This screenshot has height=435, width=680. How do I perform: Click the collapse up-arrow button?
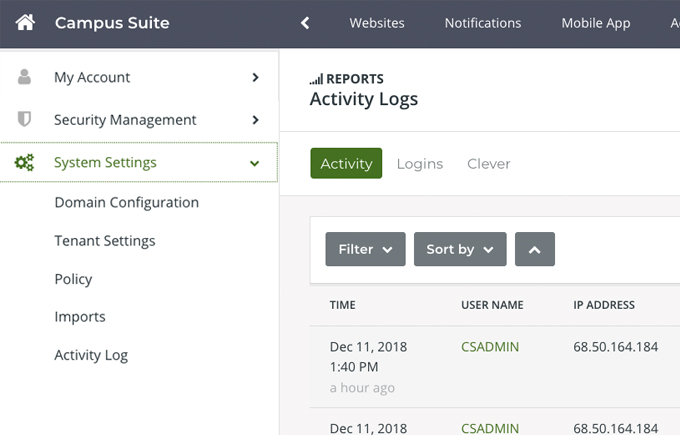point(534,249)
